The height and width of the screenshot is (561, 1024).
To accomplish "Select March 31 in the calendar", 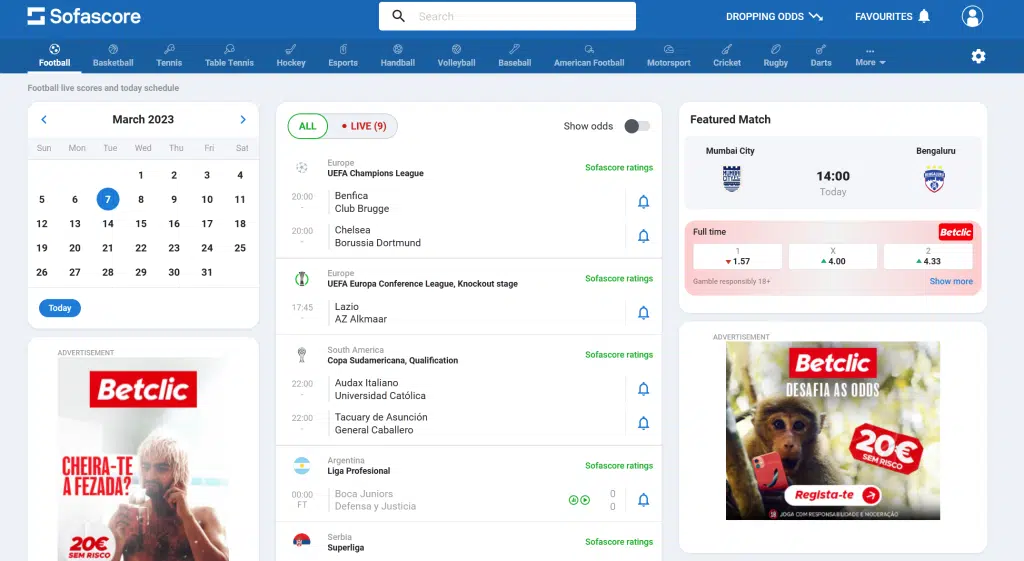I will (206, 272).
